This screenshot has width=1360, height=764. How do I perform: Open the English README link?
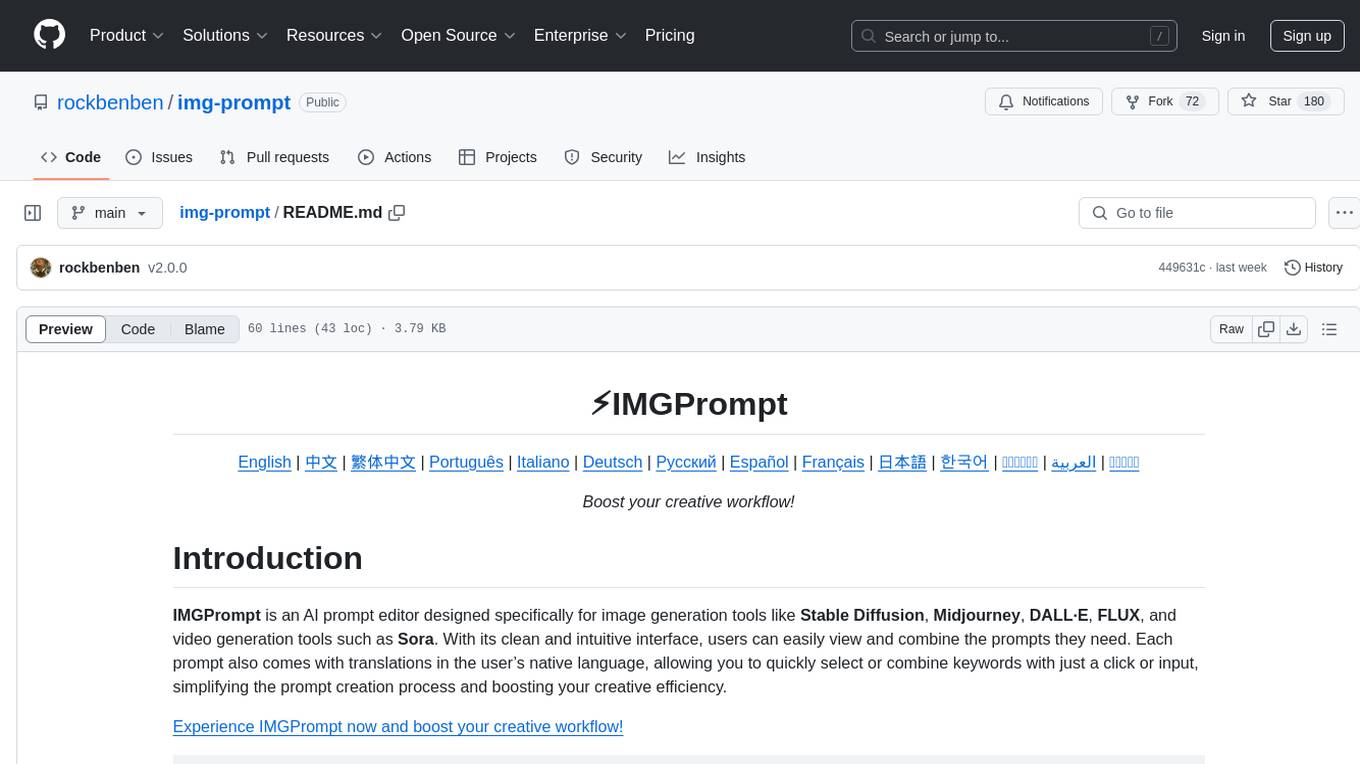pos(264,462)
